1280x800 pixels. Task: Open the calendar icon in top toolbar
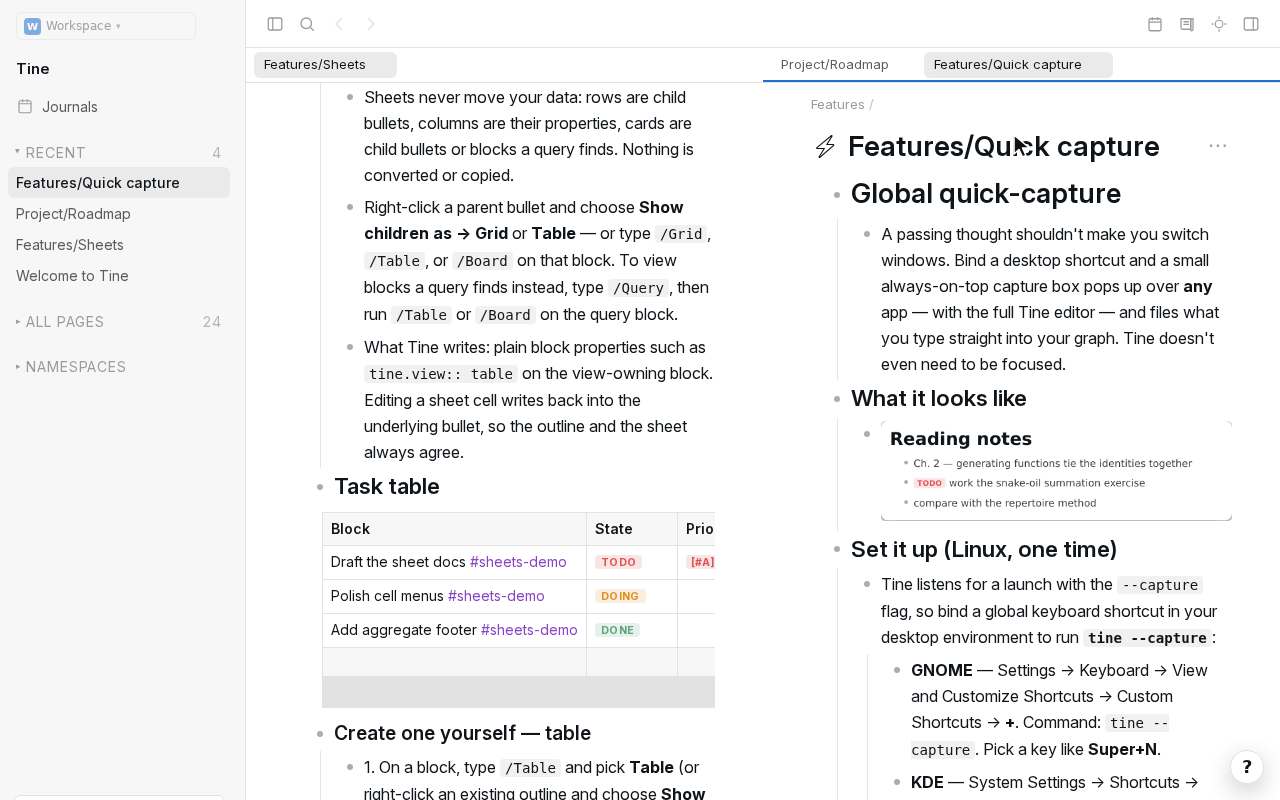pos(1155,24)
